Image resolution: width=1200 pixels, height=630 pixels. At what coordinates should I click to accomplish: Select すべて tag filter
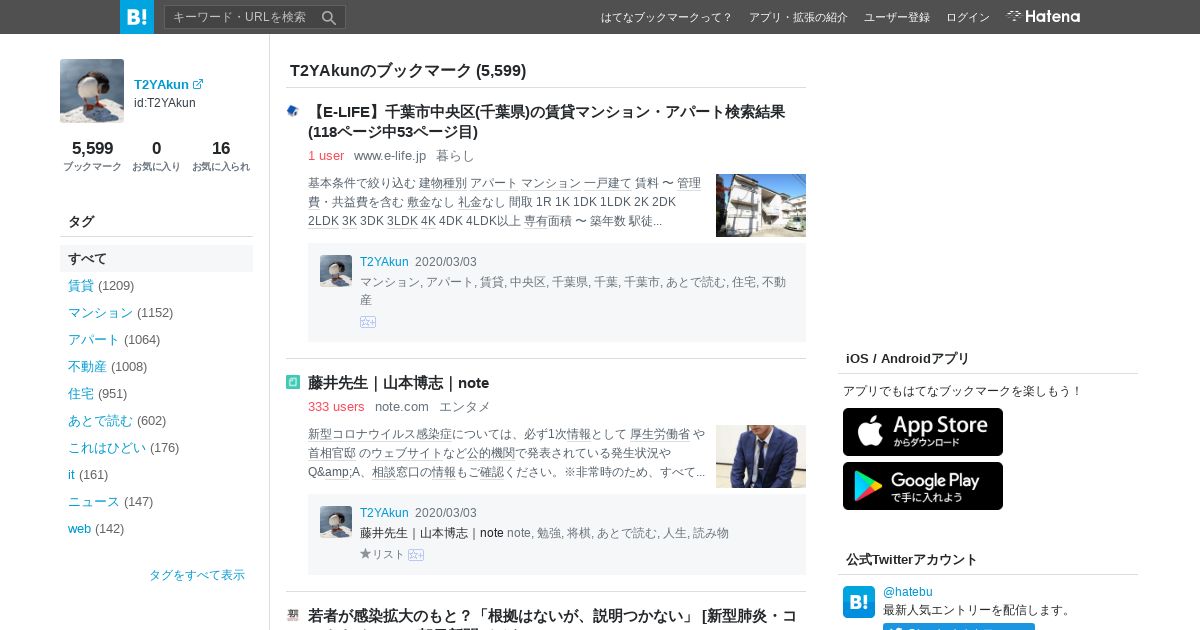[156, 258]
